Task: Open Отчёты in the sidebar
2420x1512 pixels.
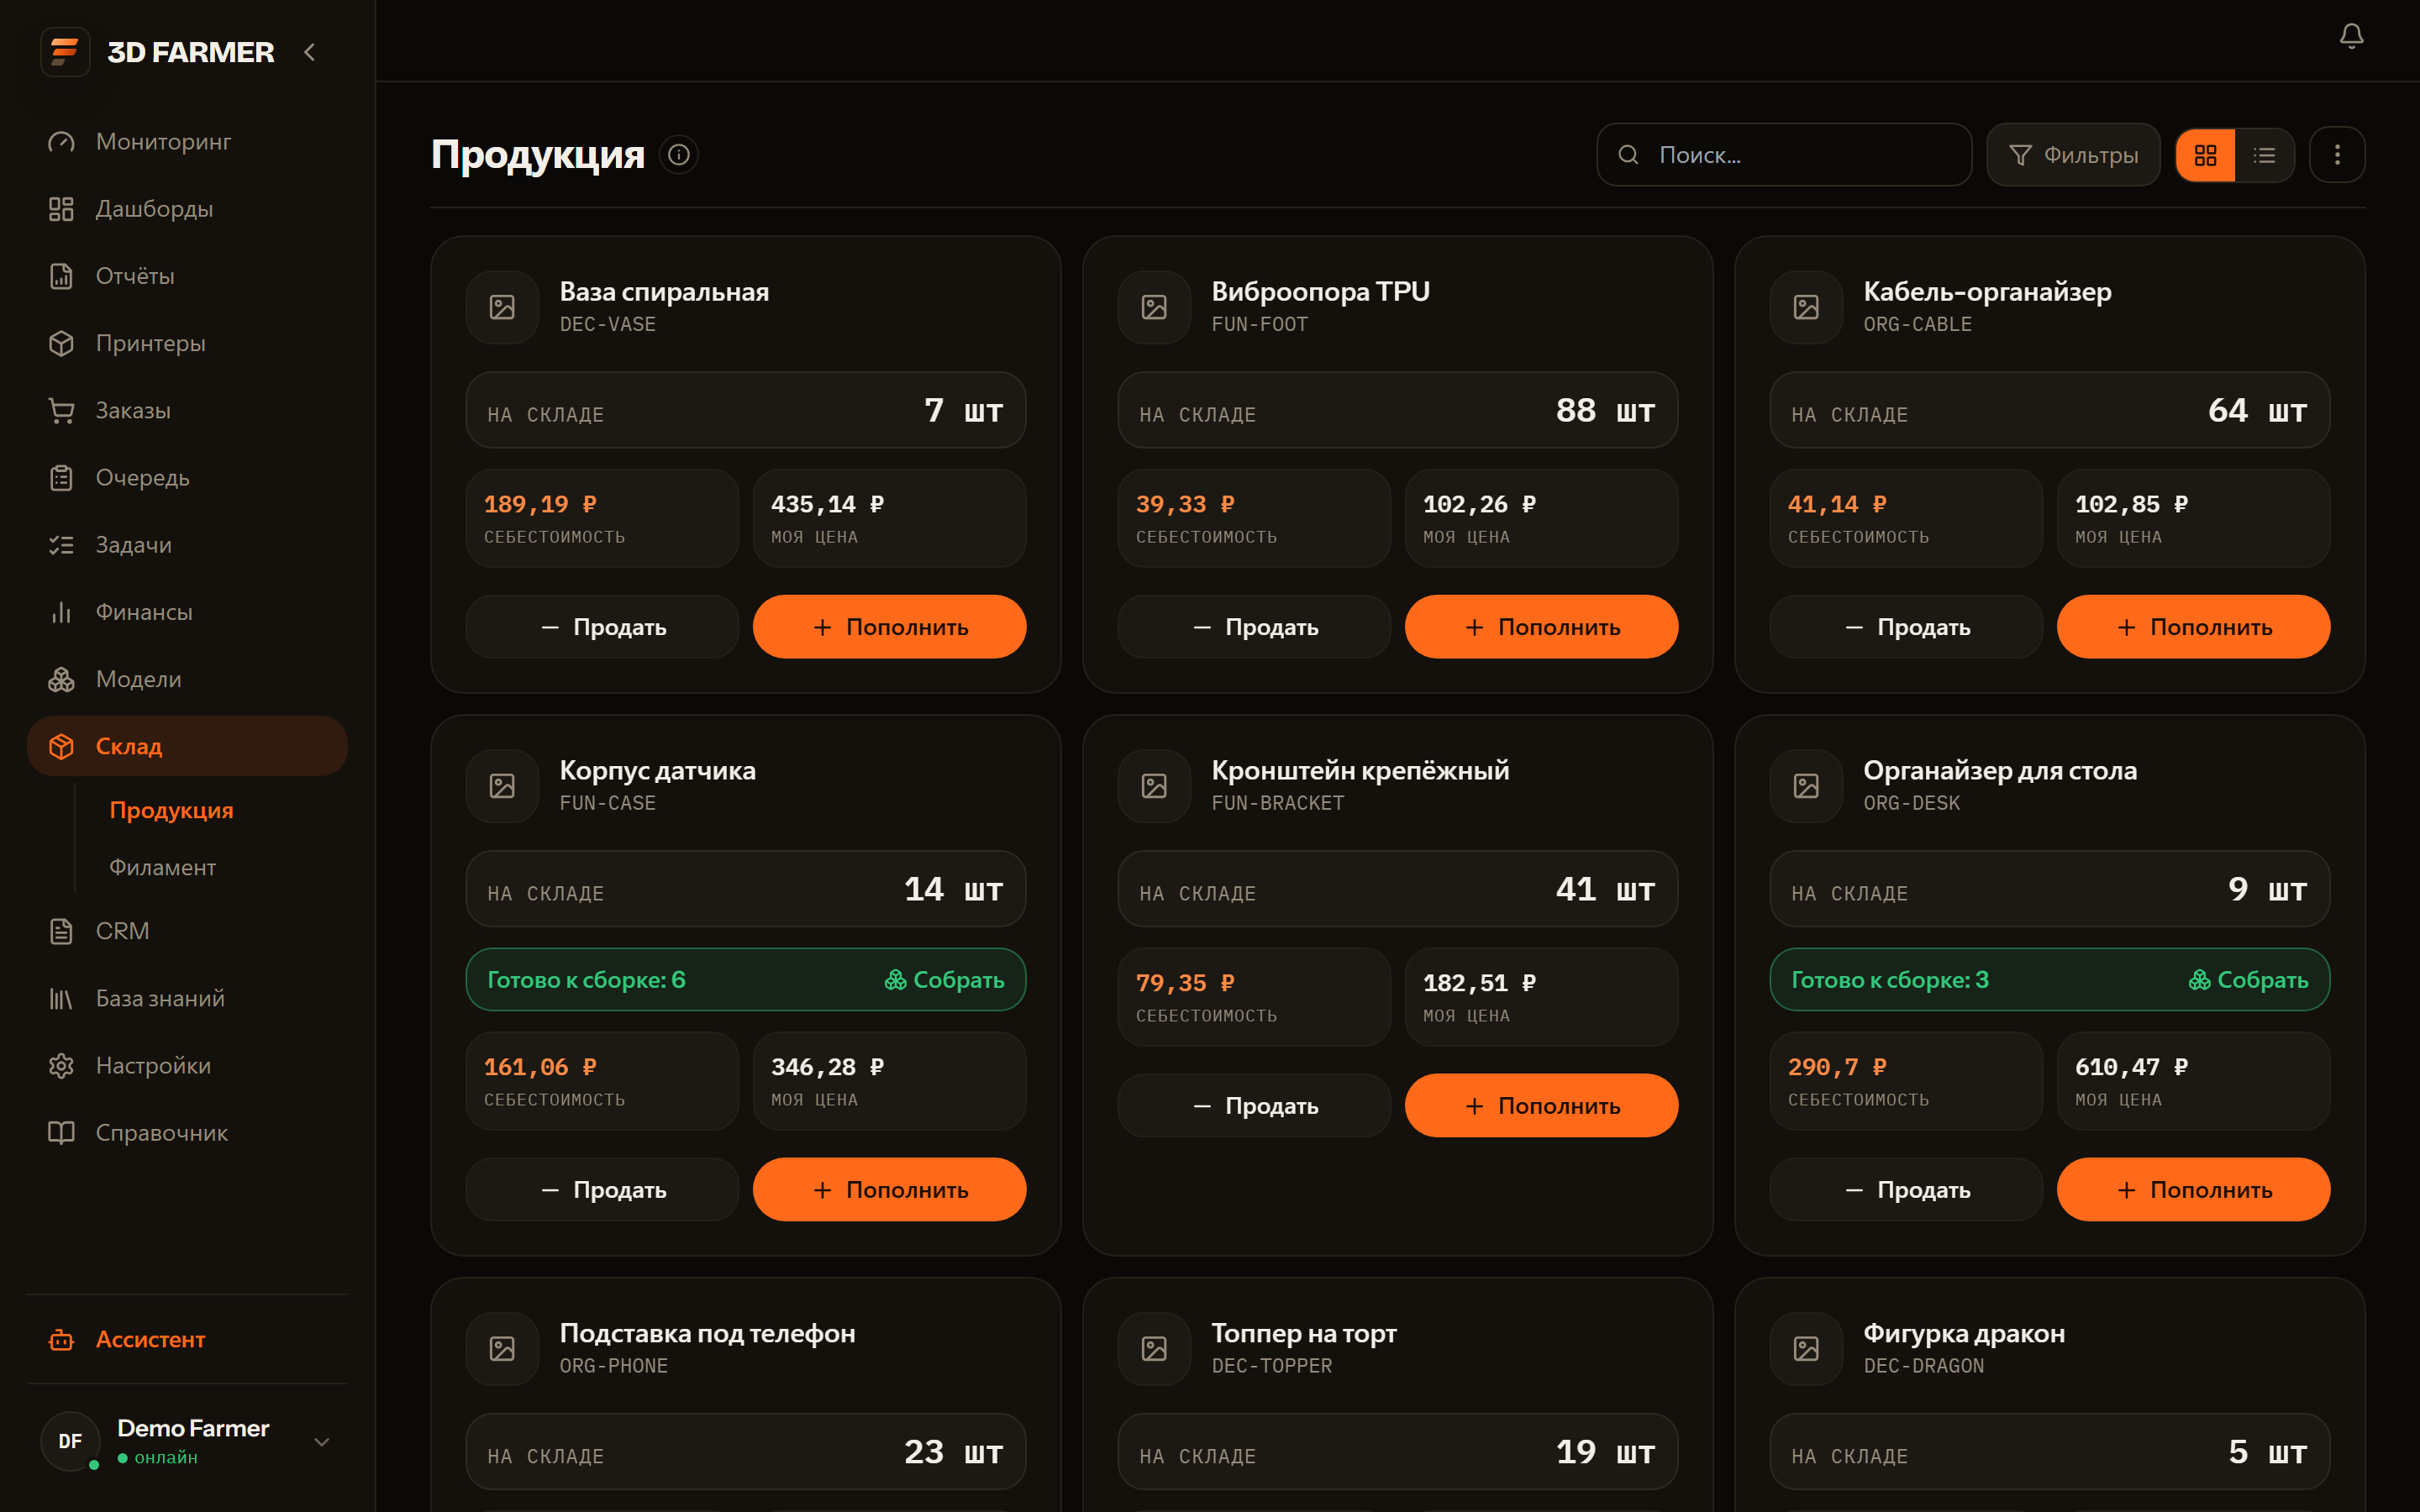Action: click(x=187, y=276)
